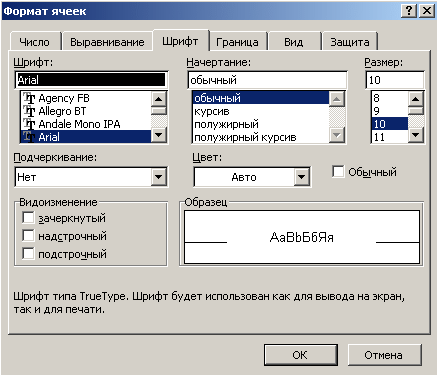The image size is (437, 375).
Task: Click font list scroll up arrow
Action: (x=159, y=99)
